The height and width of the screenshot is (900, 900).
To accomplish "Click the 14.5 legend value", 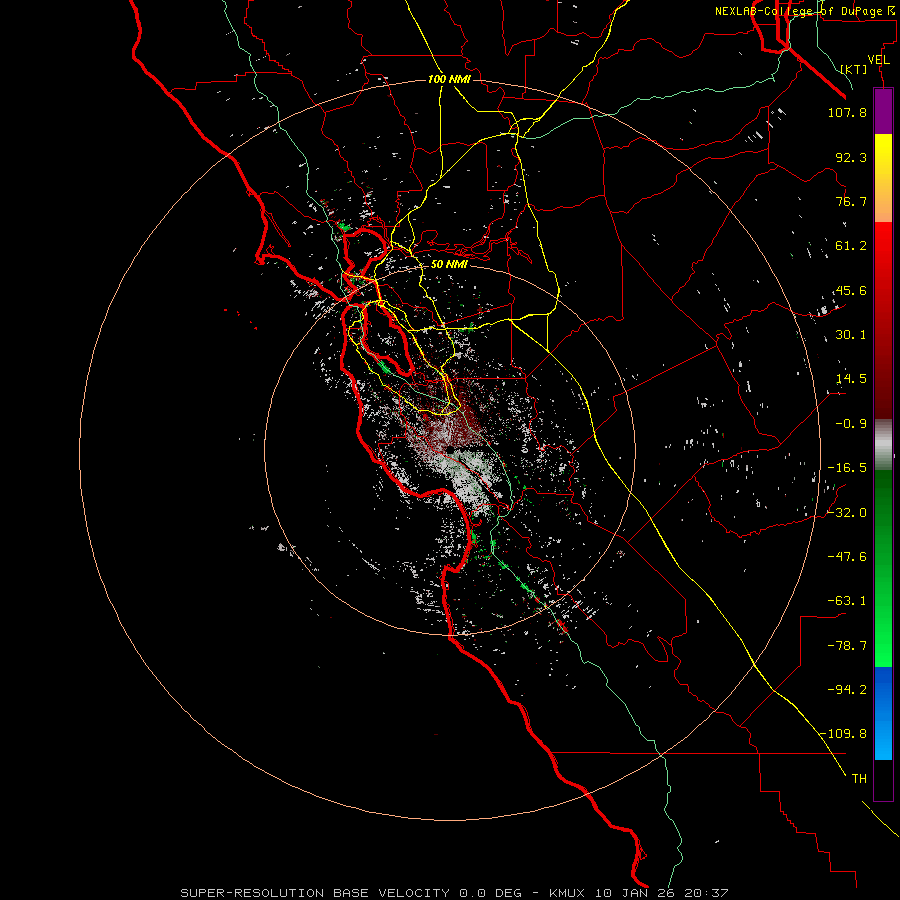I will tap(851, 379).
